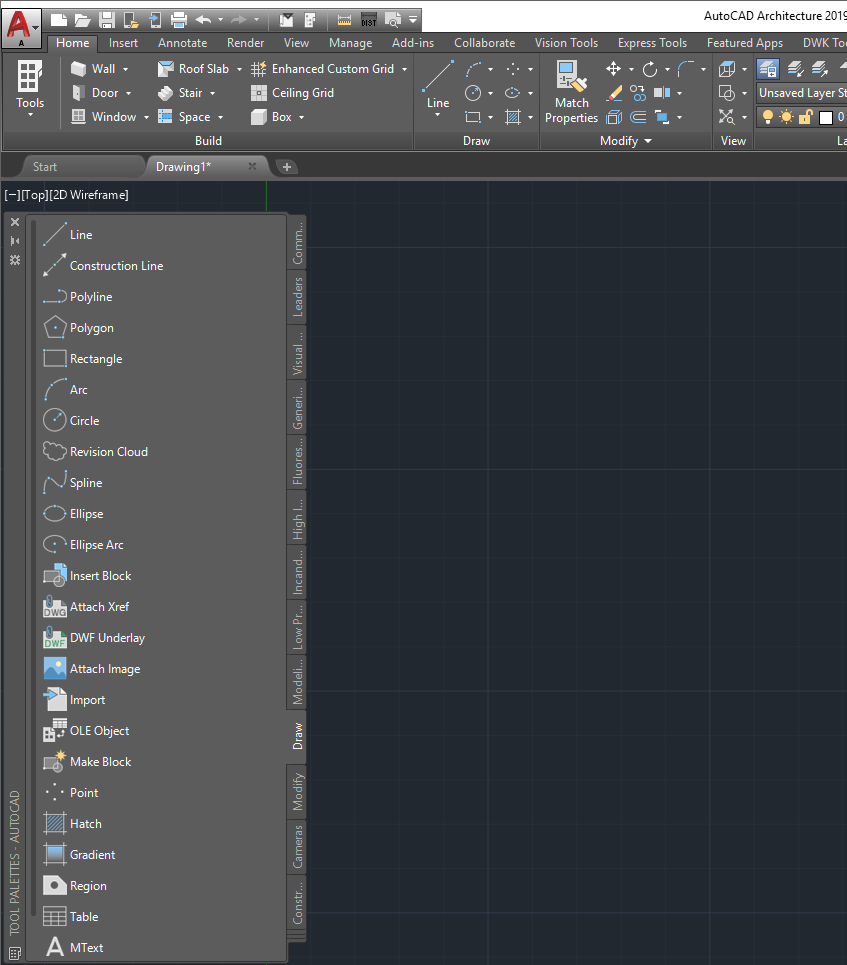The width and height of the screenshot is (847, 965).
Task: Toggle the layer lock padlock
Action: point(805,117)
